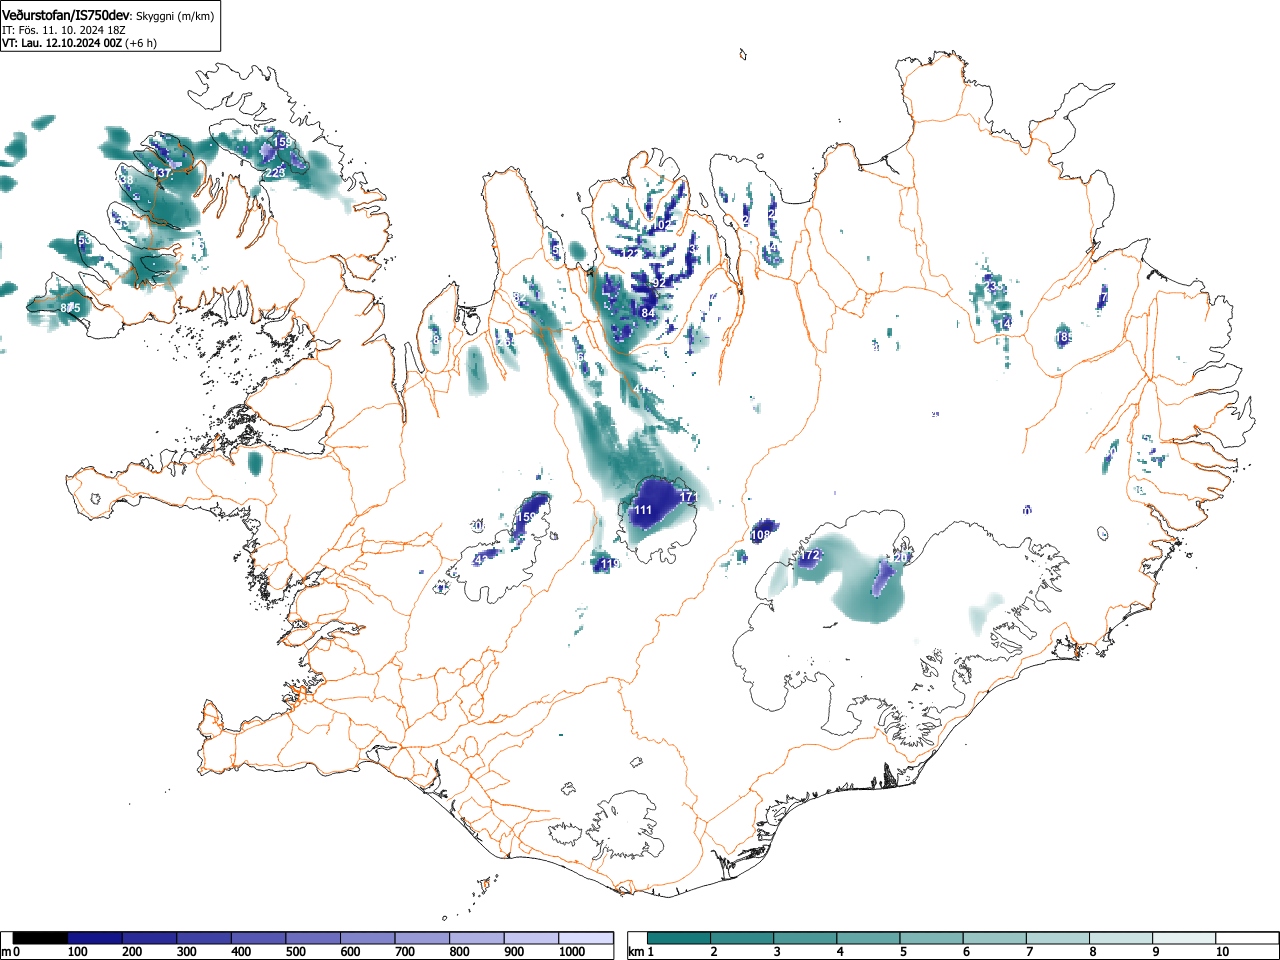Click the 1000 tick label on metre scale
This screenshot has height=960, width=1280.
pyautogui.click(x=572, y=952)
